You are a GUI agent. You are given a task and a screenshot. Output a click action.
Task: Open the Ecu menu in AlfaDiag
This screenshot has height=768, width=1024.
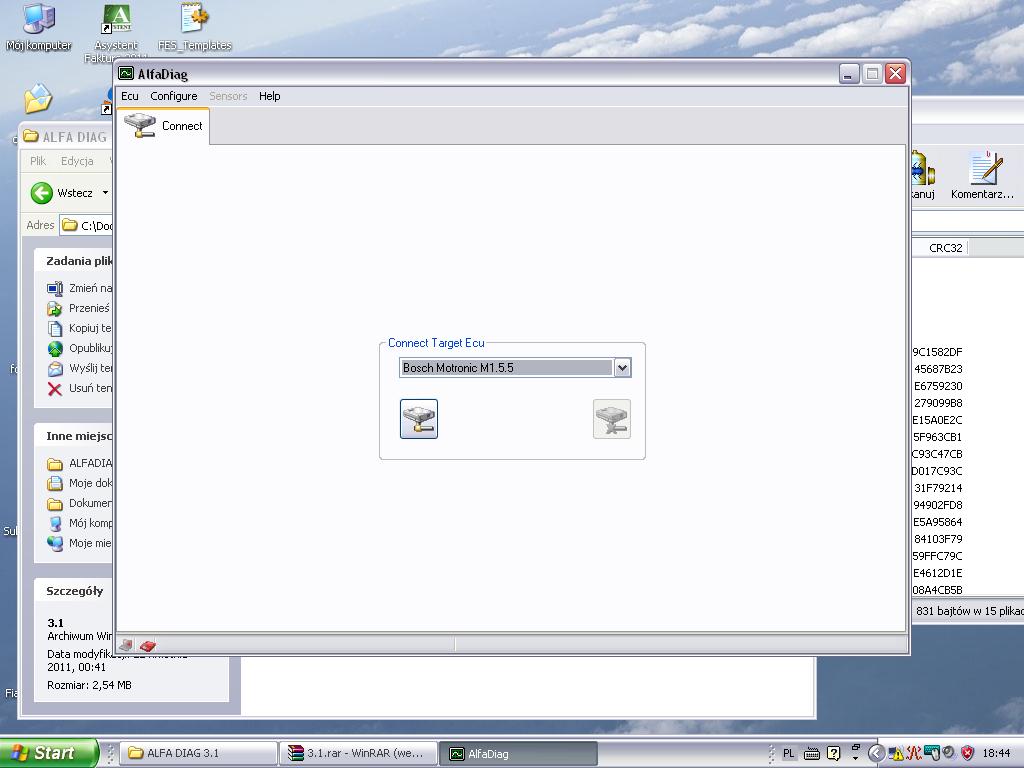pyautogui.click(x=129, y=96)
